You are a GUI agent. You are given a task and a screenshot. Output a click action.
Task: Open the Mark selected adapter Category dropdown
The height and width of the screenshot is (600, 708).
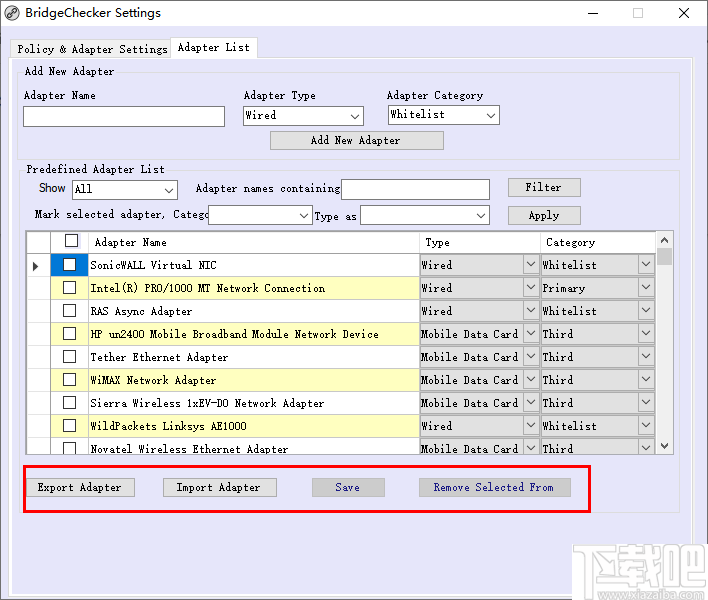coord(260,215)
